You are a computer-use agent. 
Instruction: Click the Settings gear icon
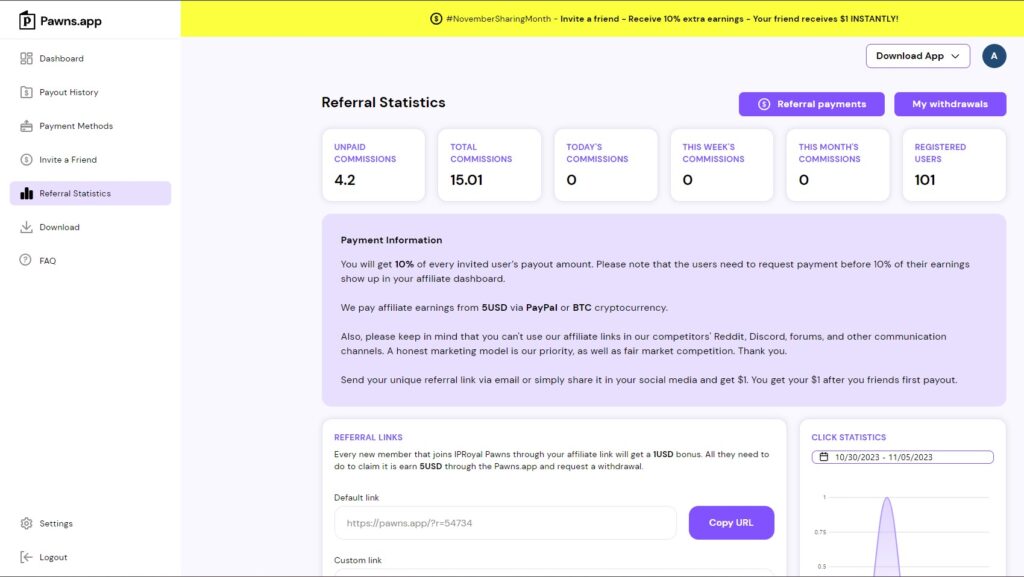click(26, 523)
